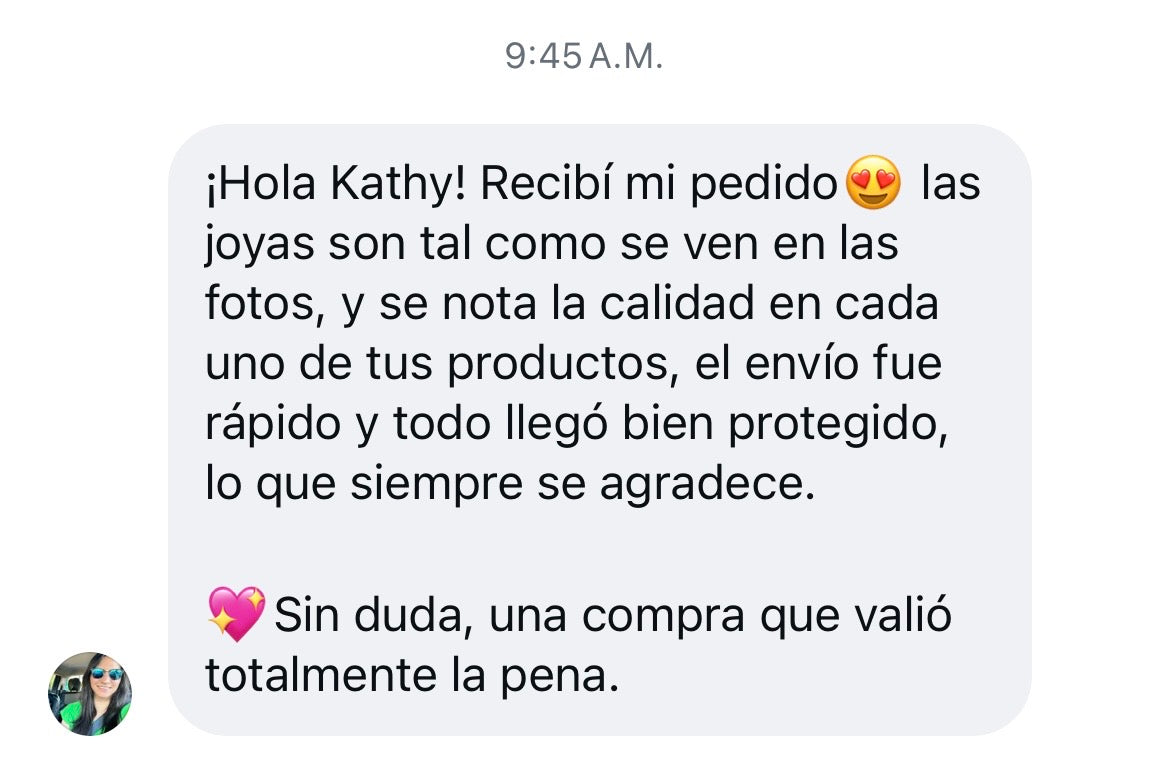The height and width of the screenshot is (771, 1169).
Task: Open the sender's profile picture avatar
Action: (89, 693)
